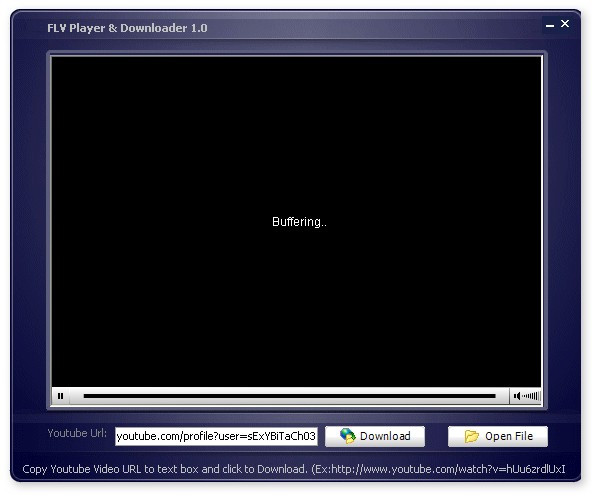Screen dimensions: 592x496
Task: Click the 'Youtube Url:' label
Action: [x=77, y=433]
